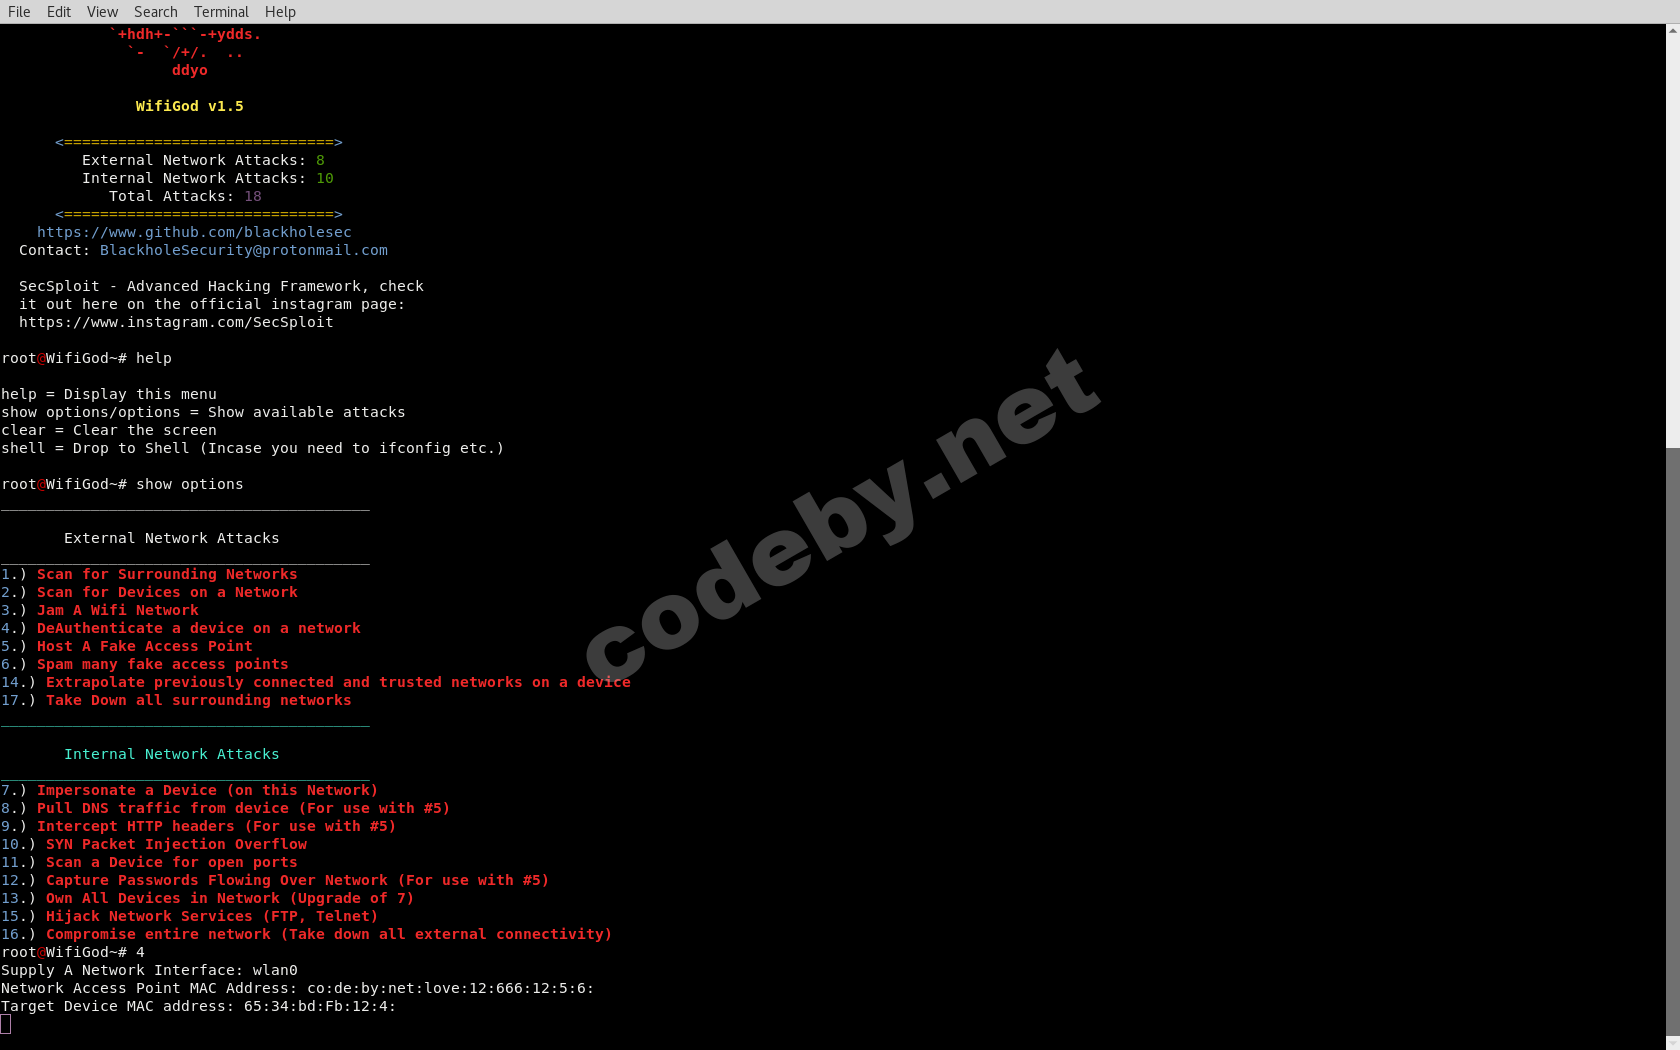Click 'Network Access Point MAC Address' line
1680x1050 pixels.
click(x=298, y=988)
